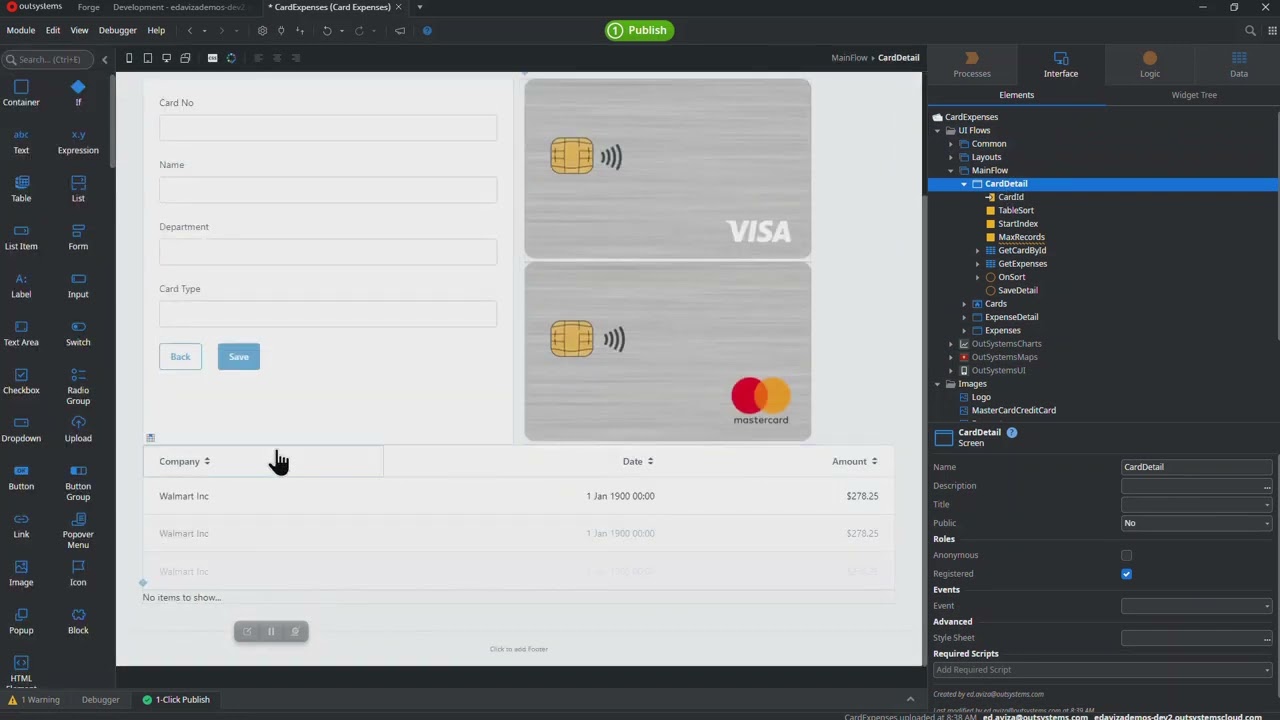Collapse the MainFlow tree node
The image size is (1280, 720).
(x=951, y=170)
